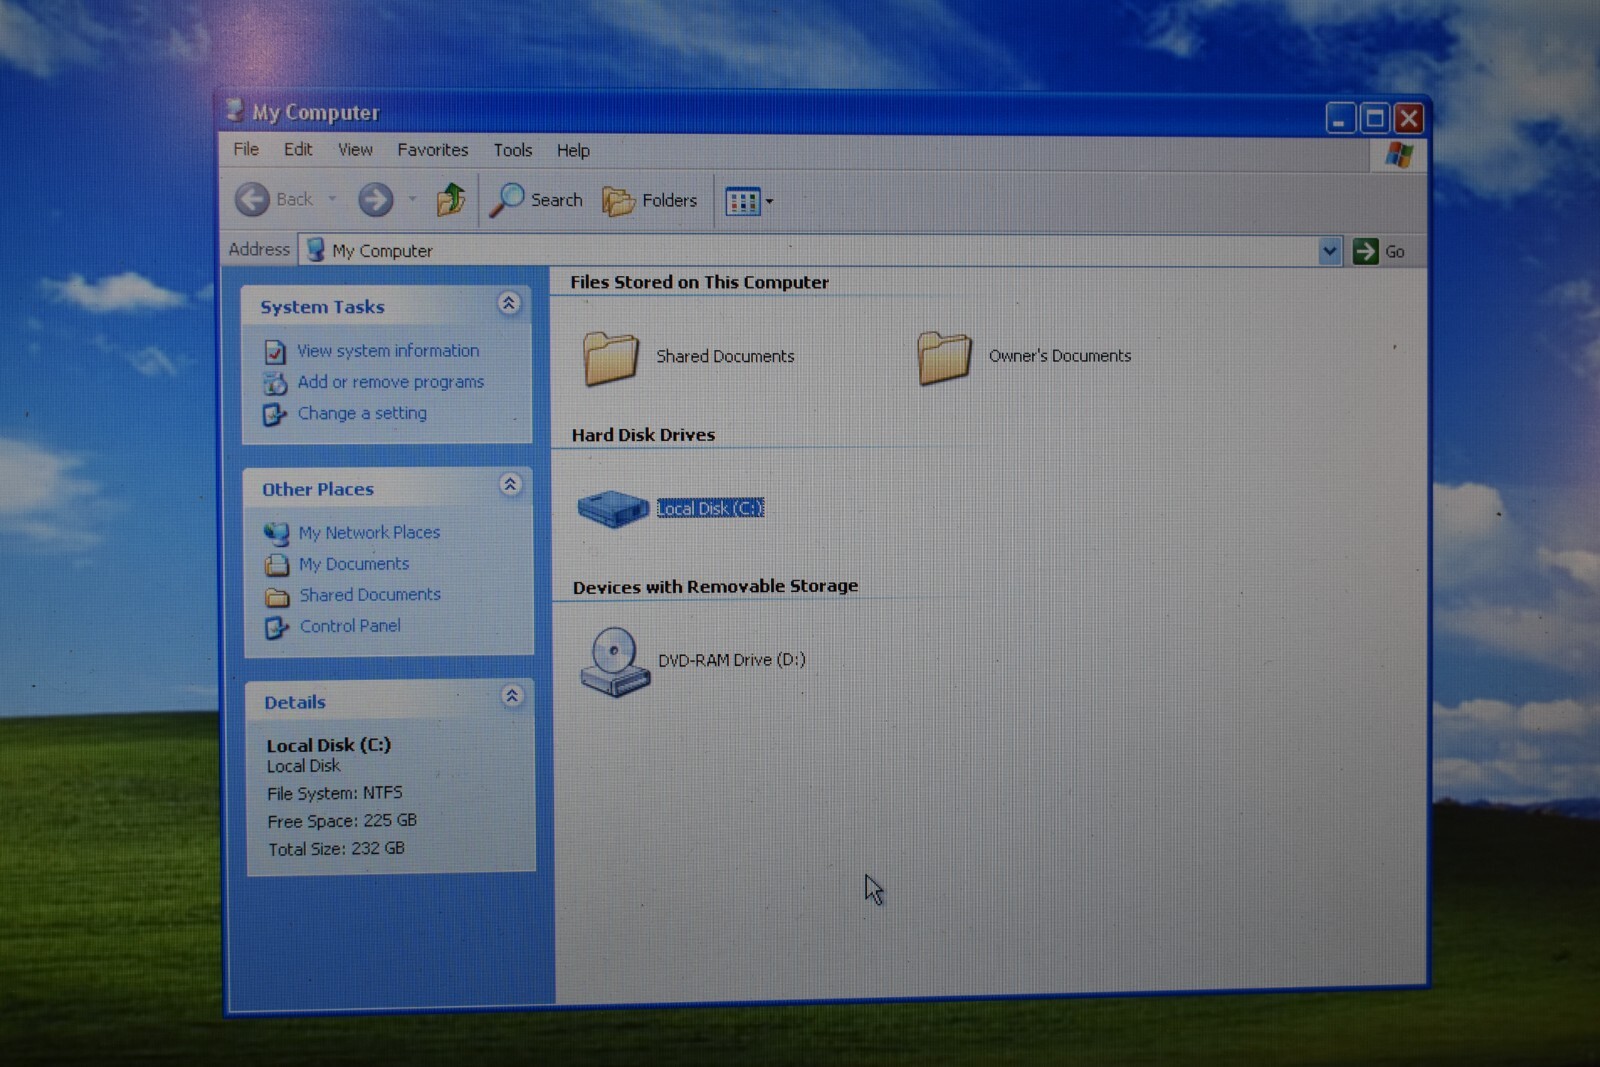
Task: Click the Back navigation arrow icon
Action: (x=252, y=199)
